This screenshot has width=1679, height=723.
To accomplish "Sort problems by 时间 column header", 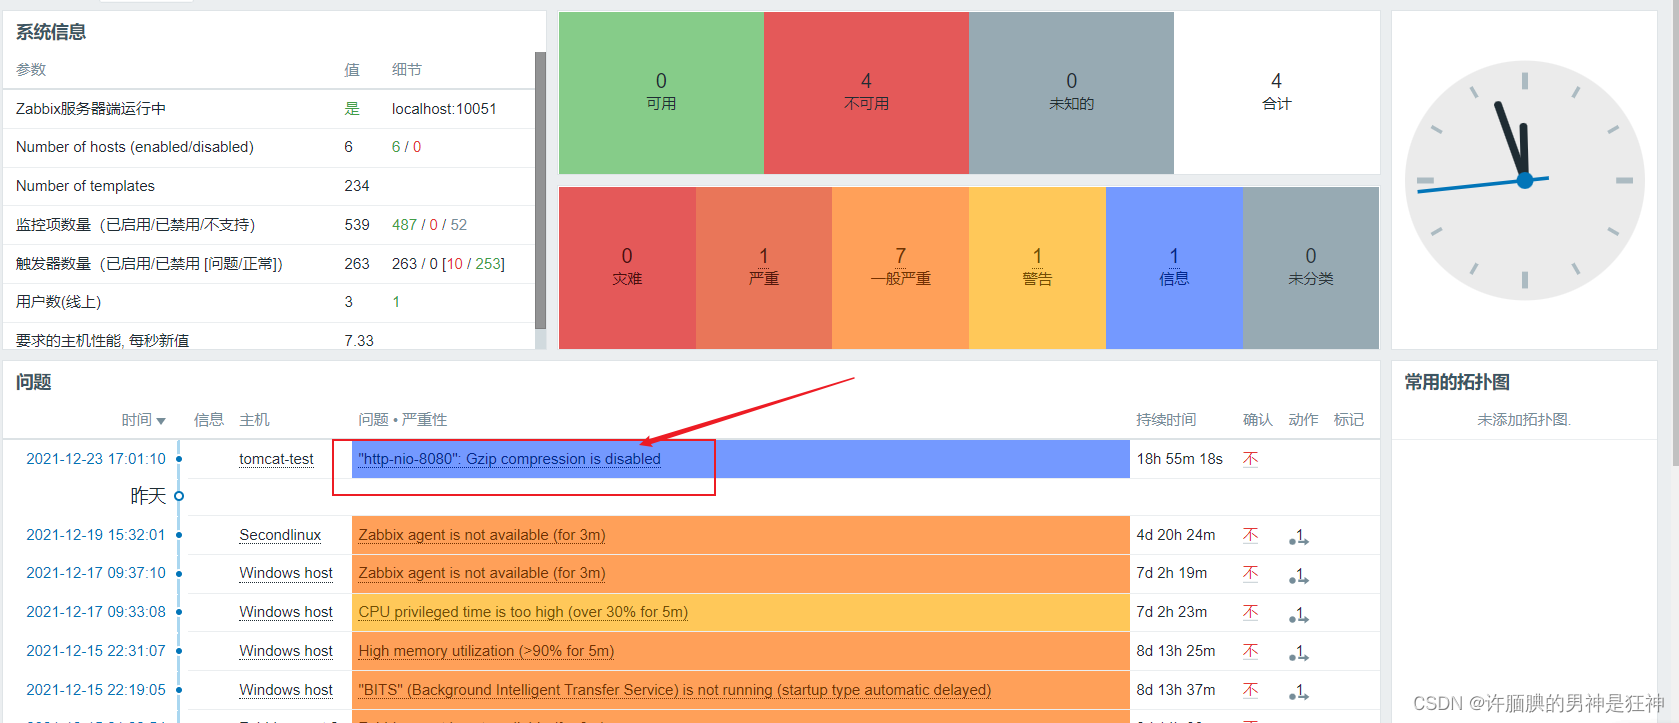I will pyautogui.click(x=143, y=420).
